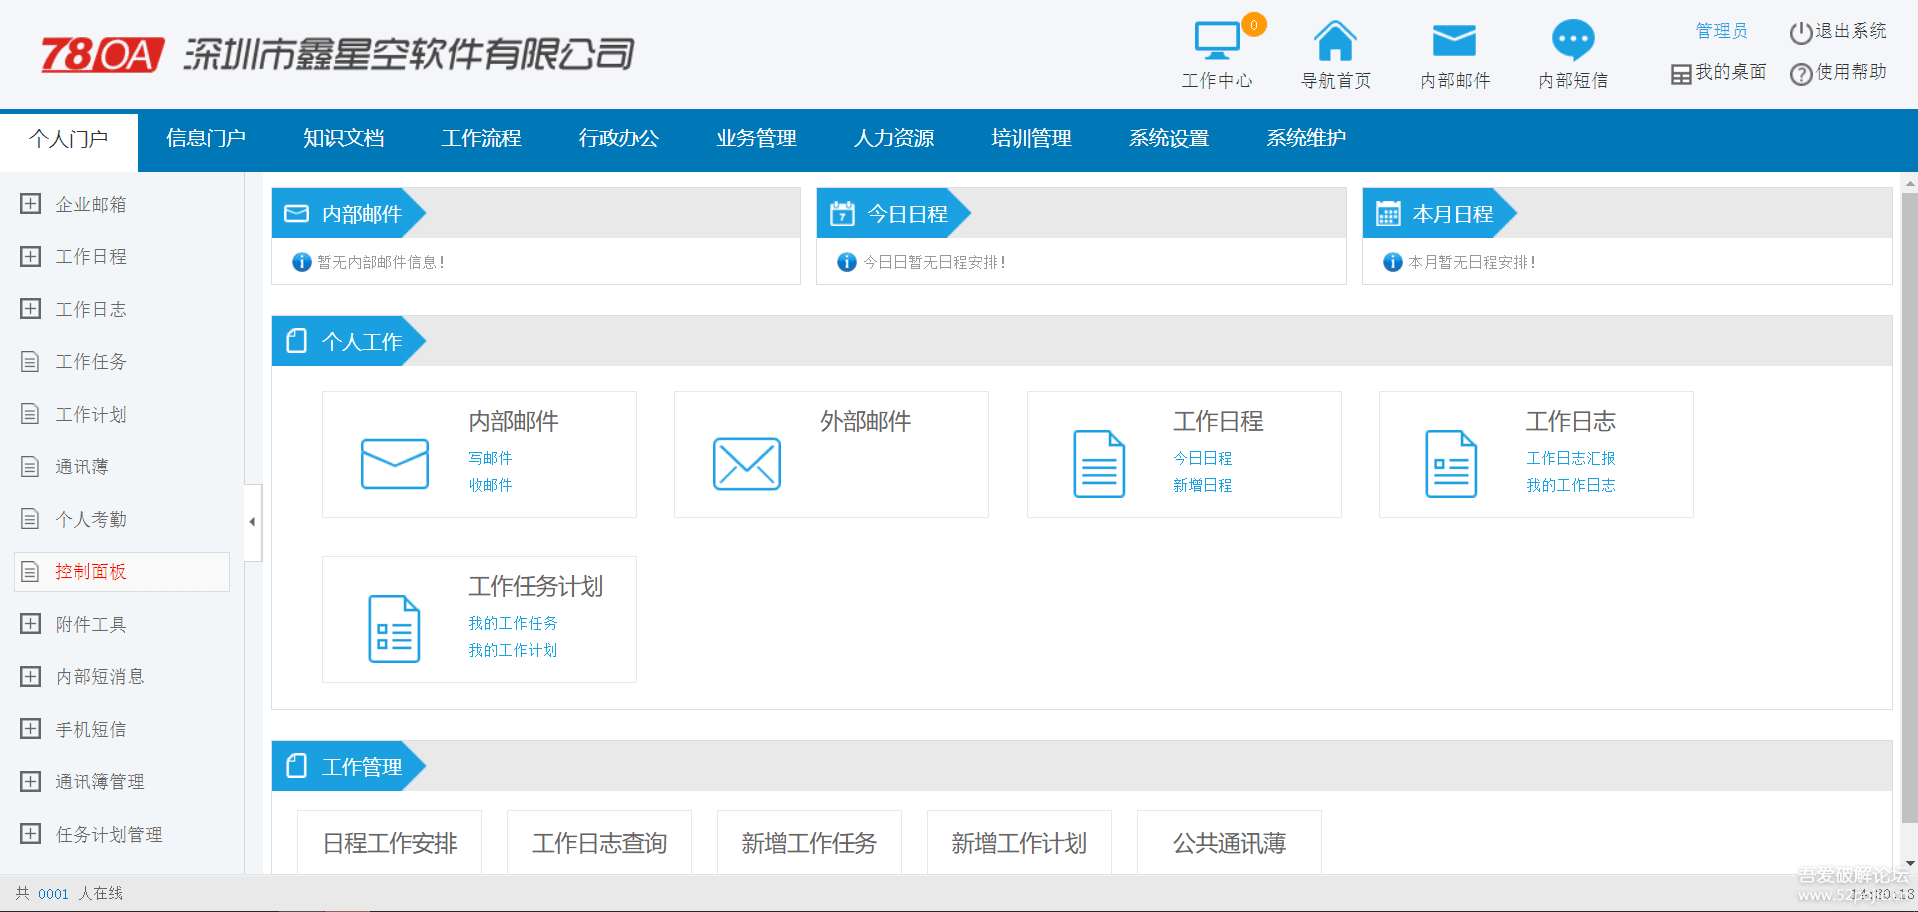Expand the 附件工具 sidebar node

[x=31, y=624]
